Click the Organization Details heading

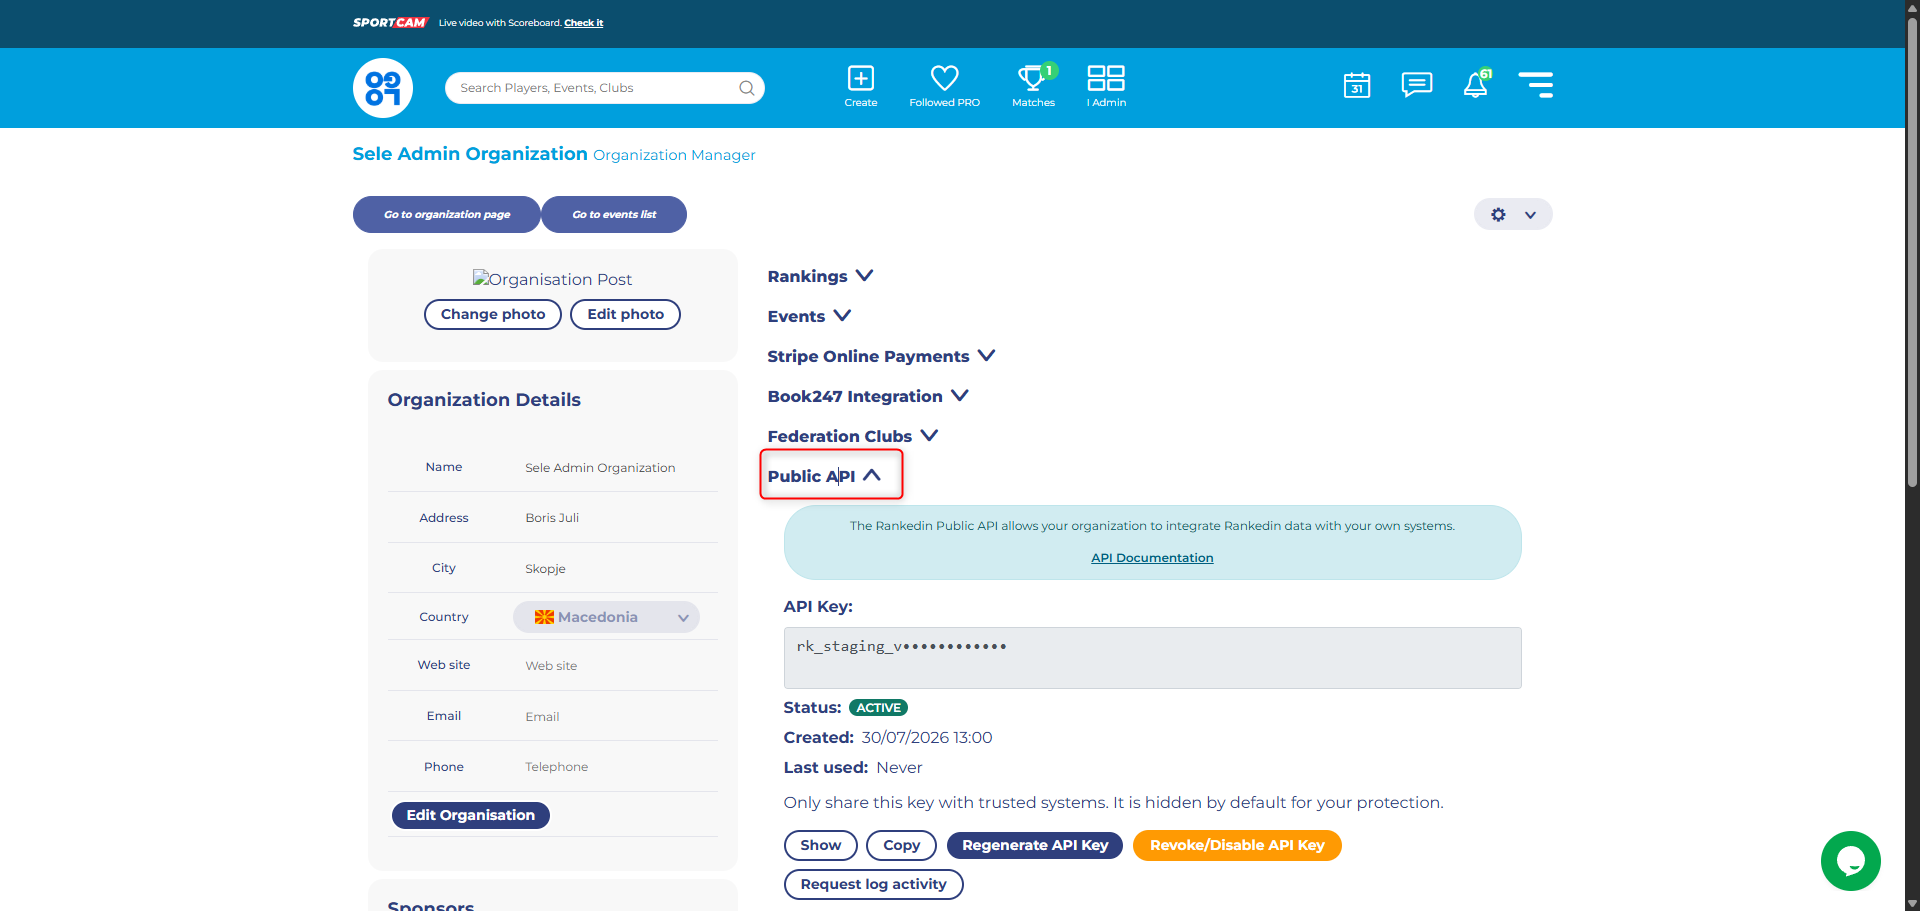pos(484,400)
